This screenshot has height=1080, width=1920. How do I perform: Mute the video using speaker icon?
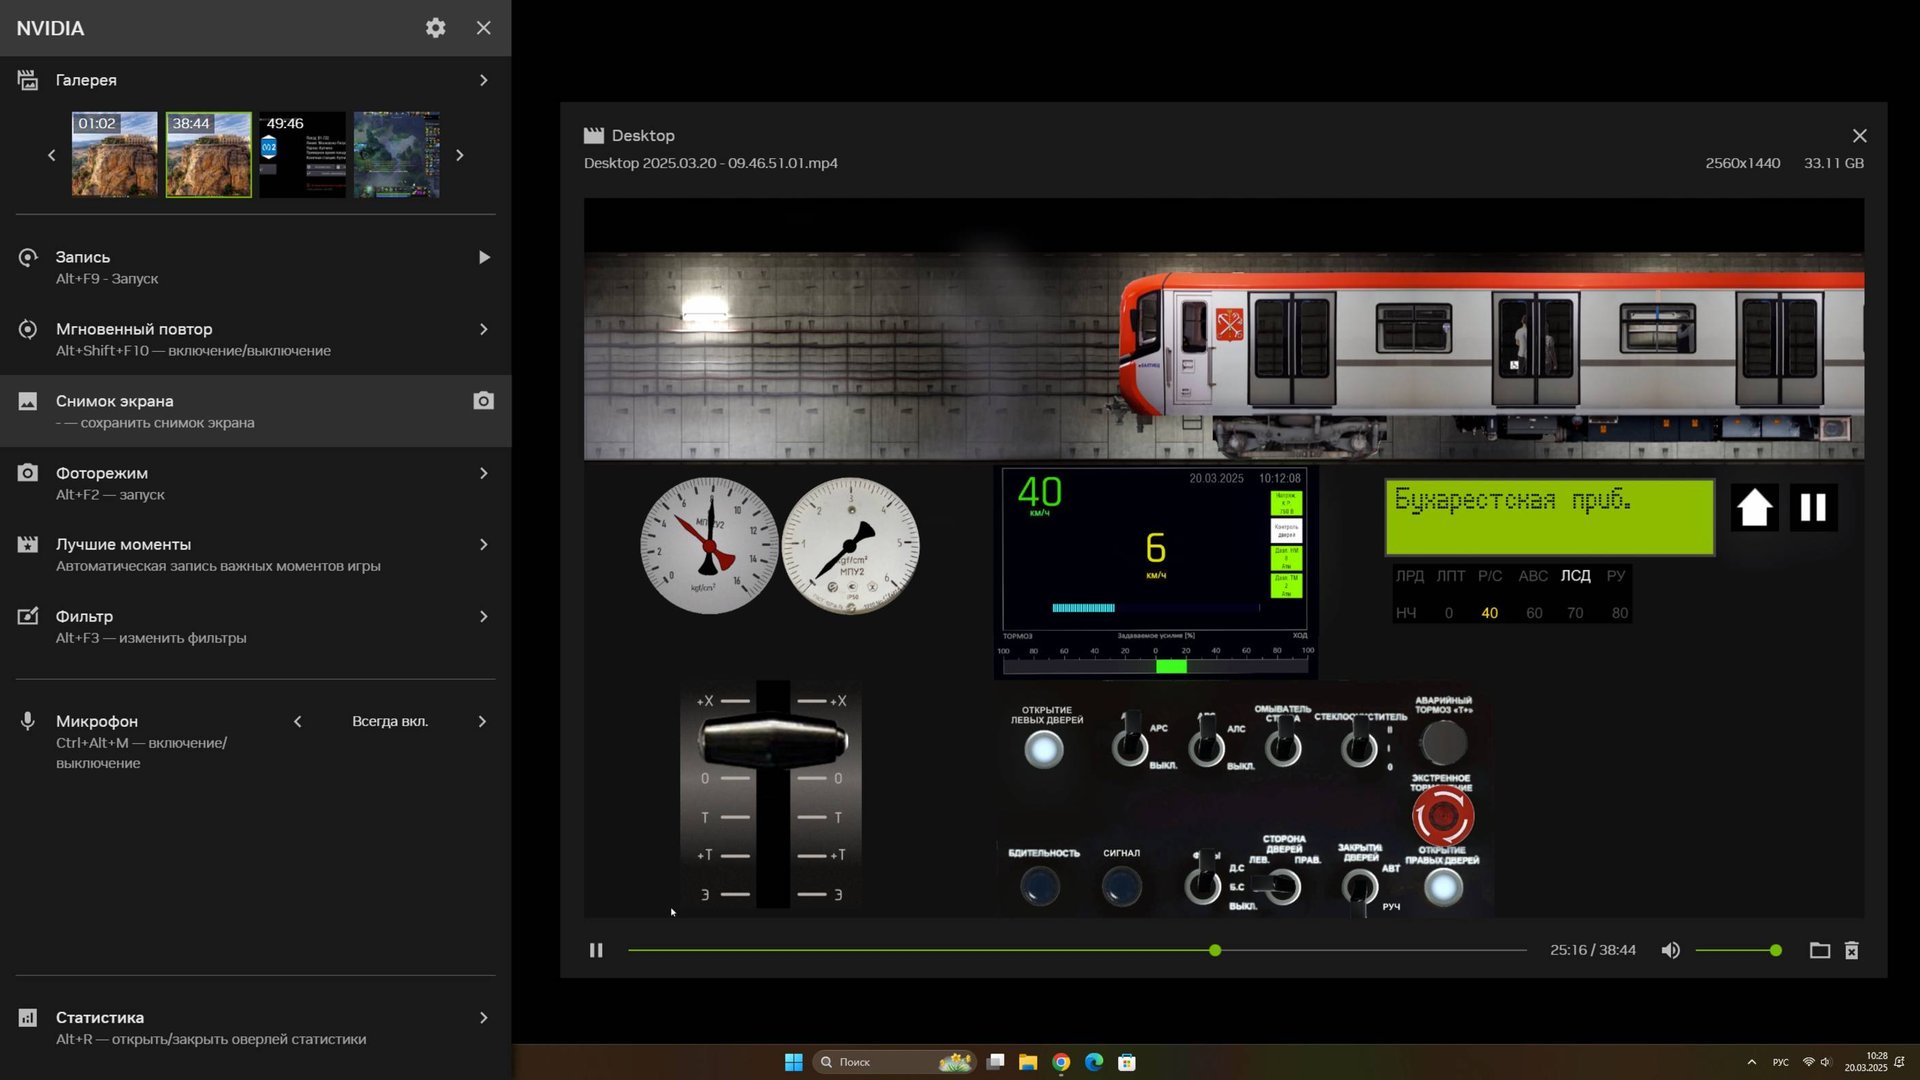[1670, 950]
